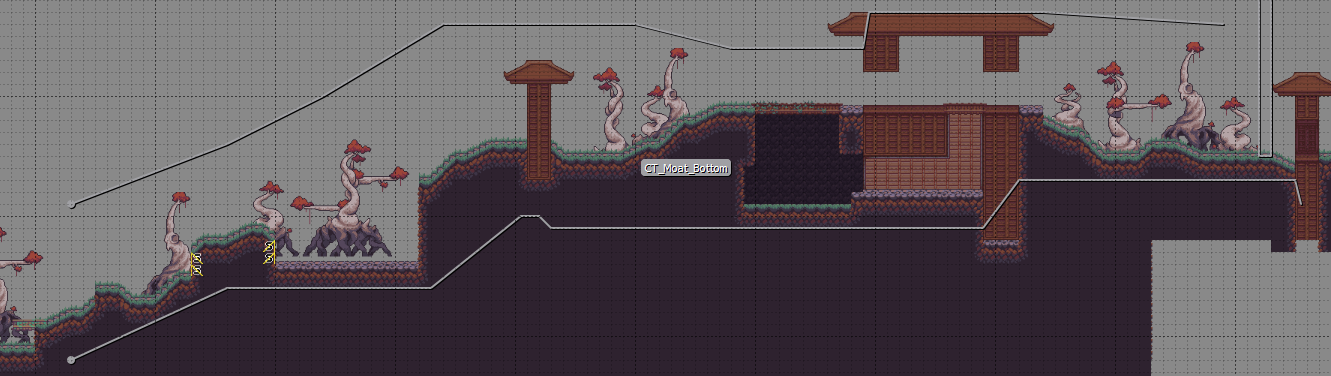The height and width of the screenshot is (376, 1331).
Task: Select the large floating pagoda roof
Action: point(941,24)
